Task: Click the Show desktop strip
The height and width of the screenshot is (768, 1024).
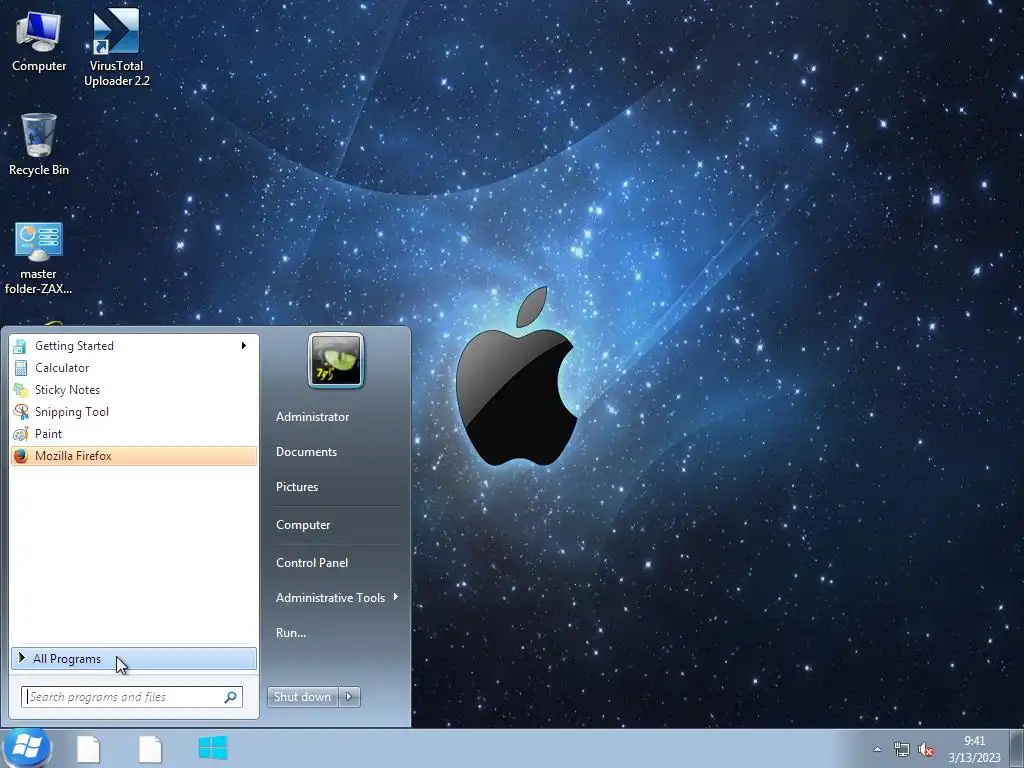Action: [1017, 748]
